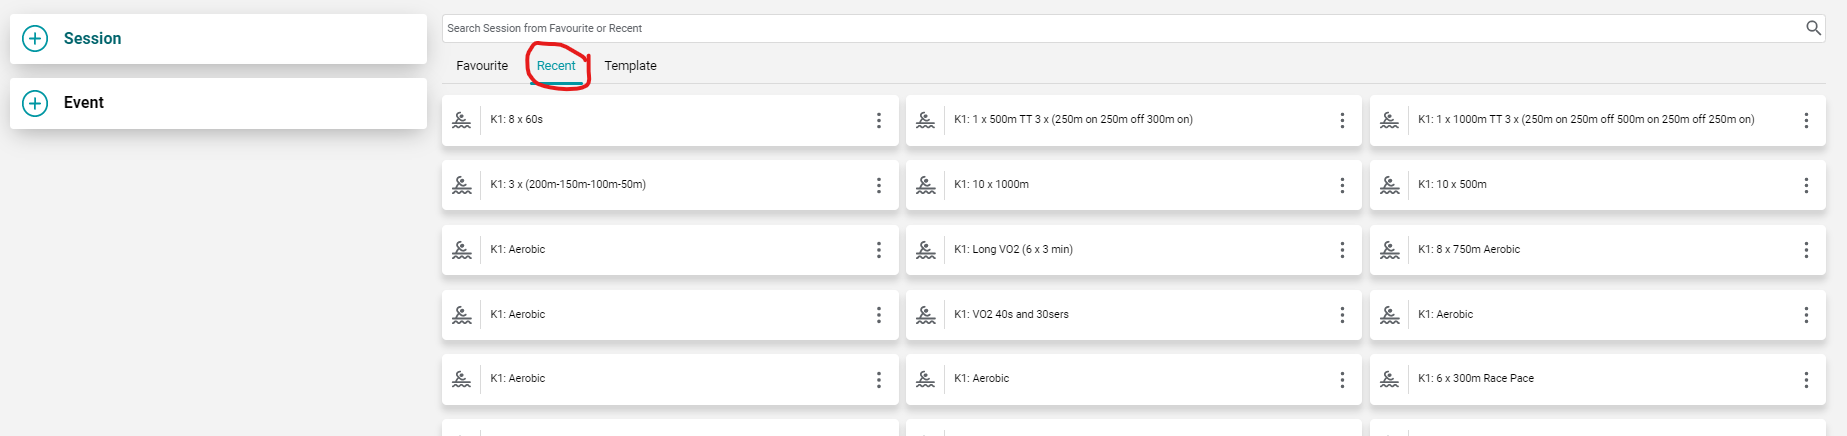The height and width of the screenshot is (436, 1847).
Task: Click the search magnifier icon
Action: click(1813, 28)
